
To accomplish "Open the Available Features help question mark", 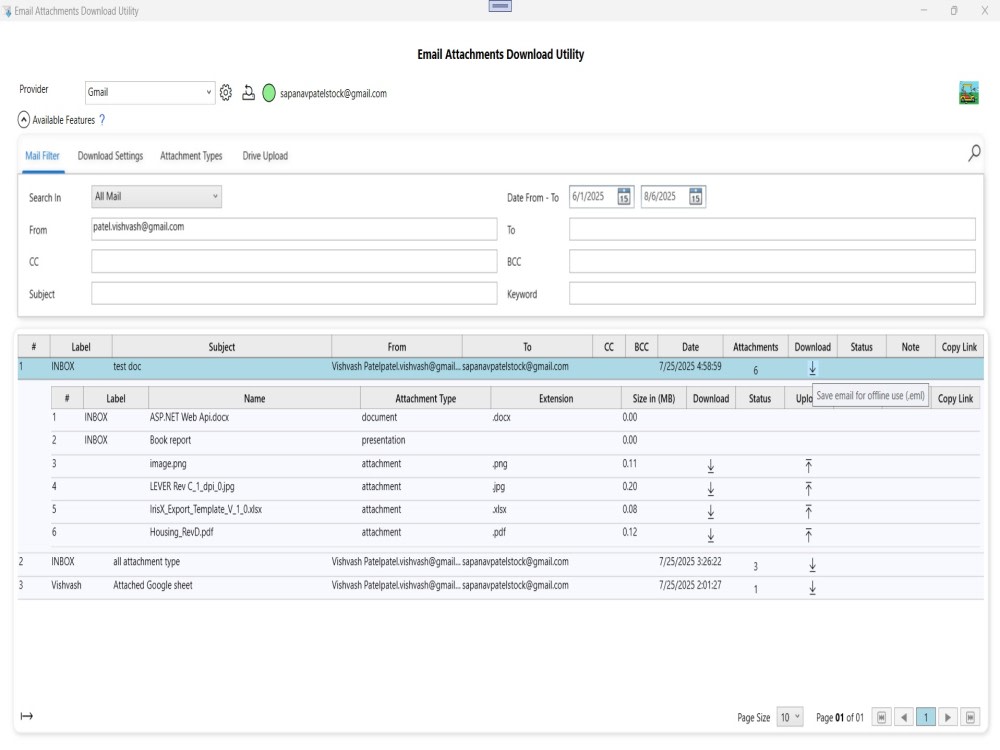I will pos(102,120).
